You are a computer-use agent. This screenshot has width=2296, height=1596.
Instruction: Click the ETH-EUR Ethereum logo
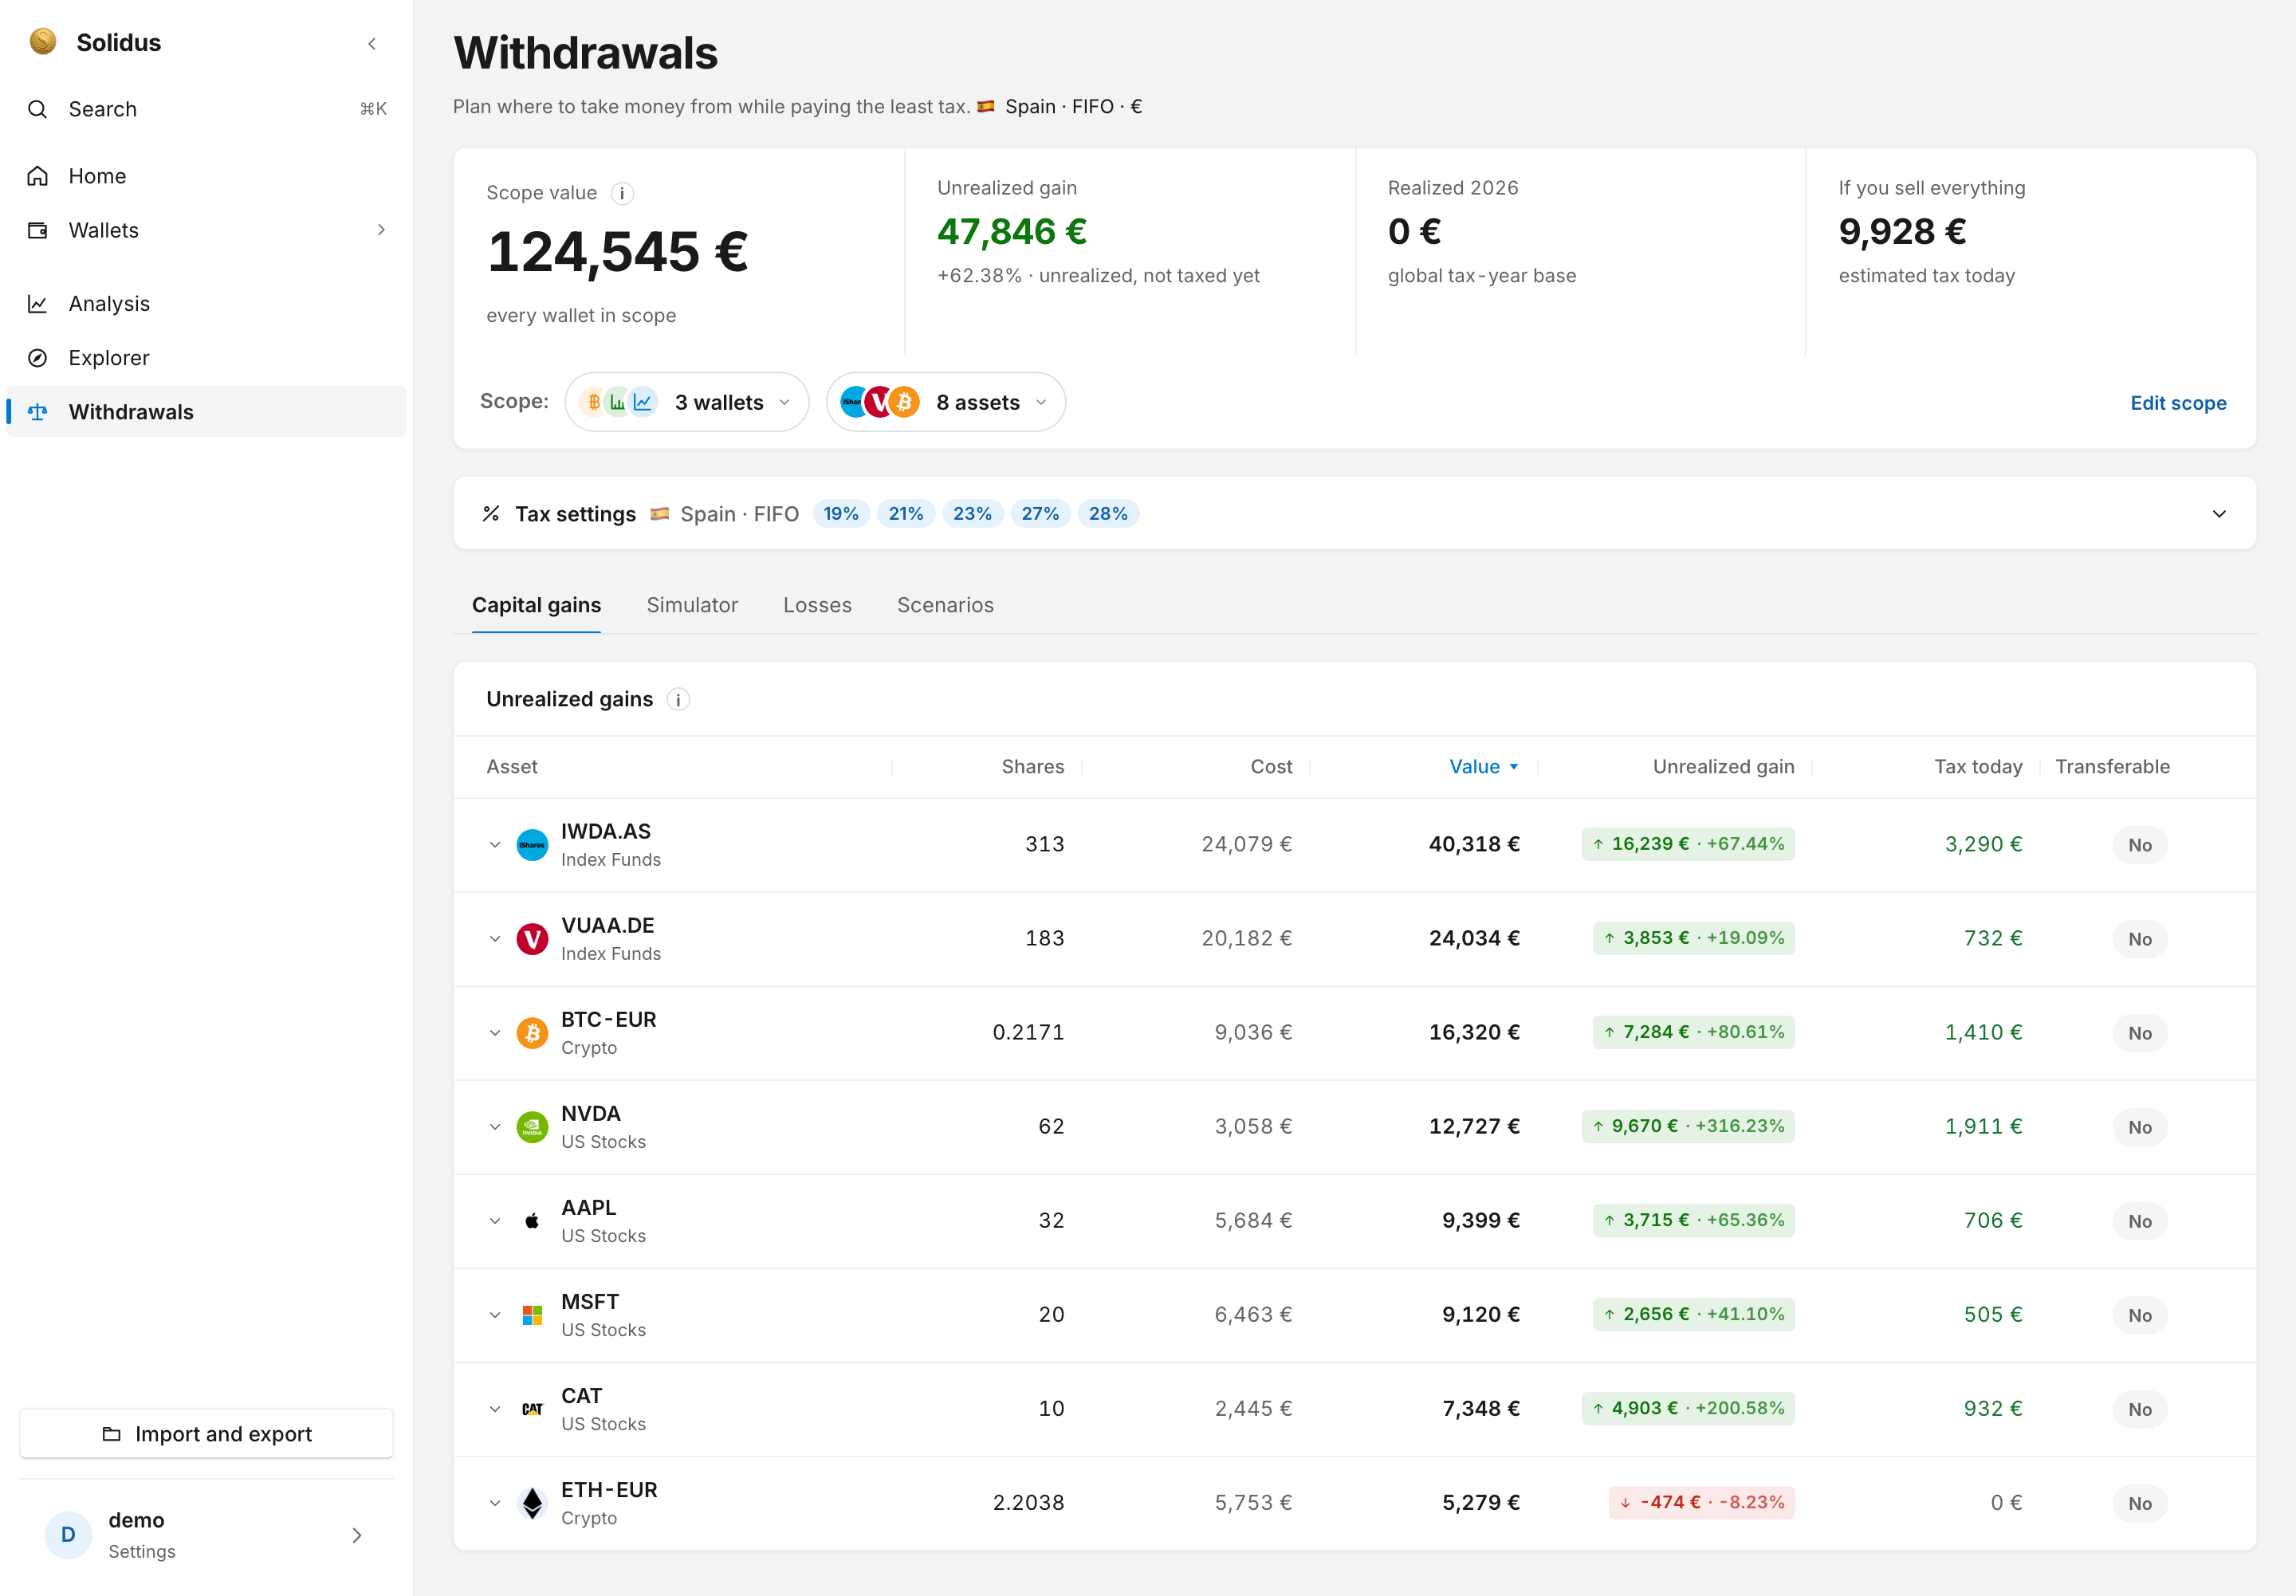pos(532,1503)
